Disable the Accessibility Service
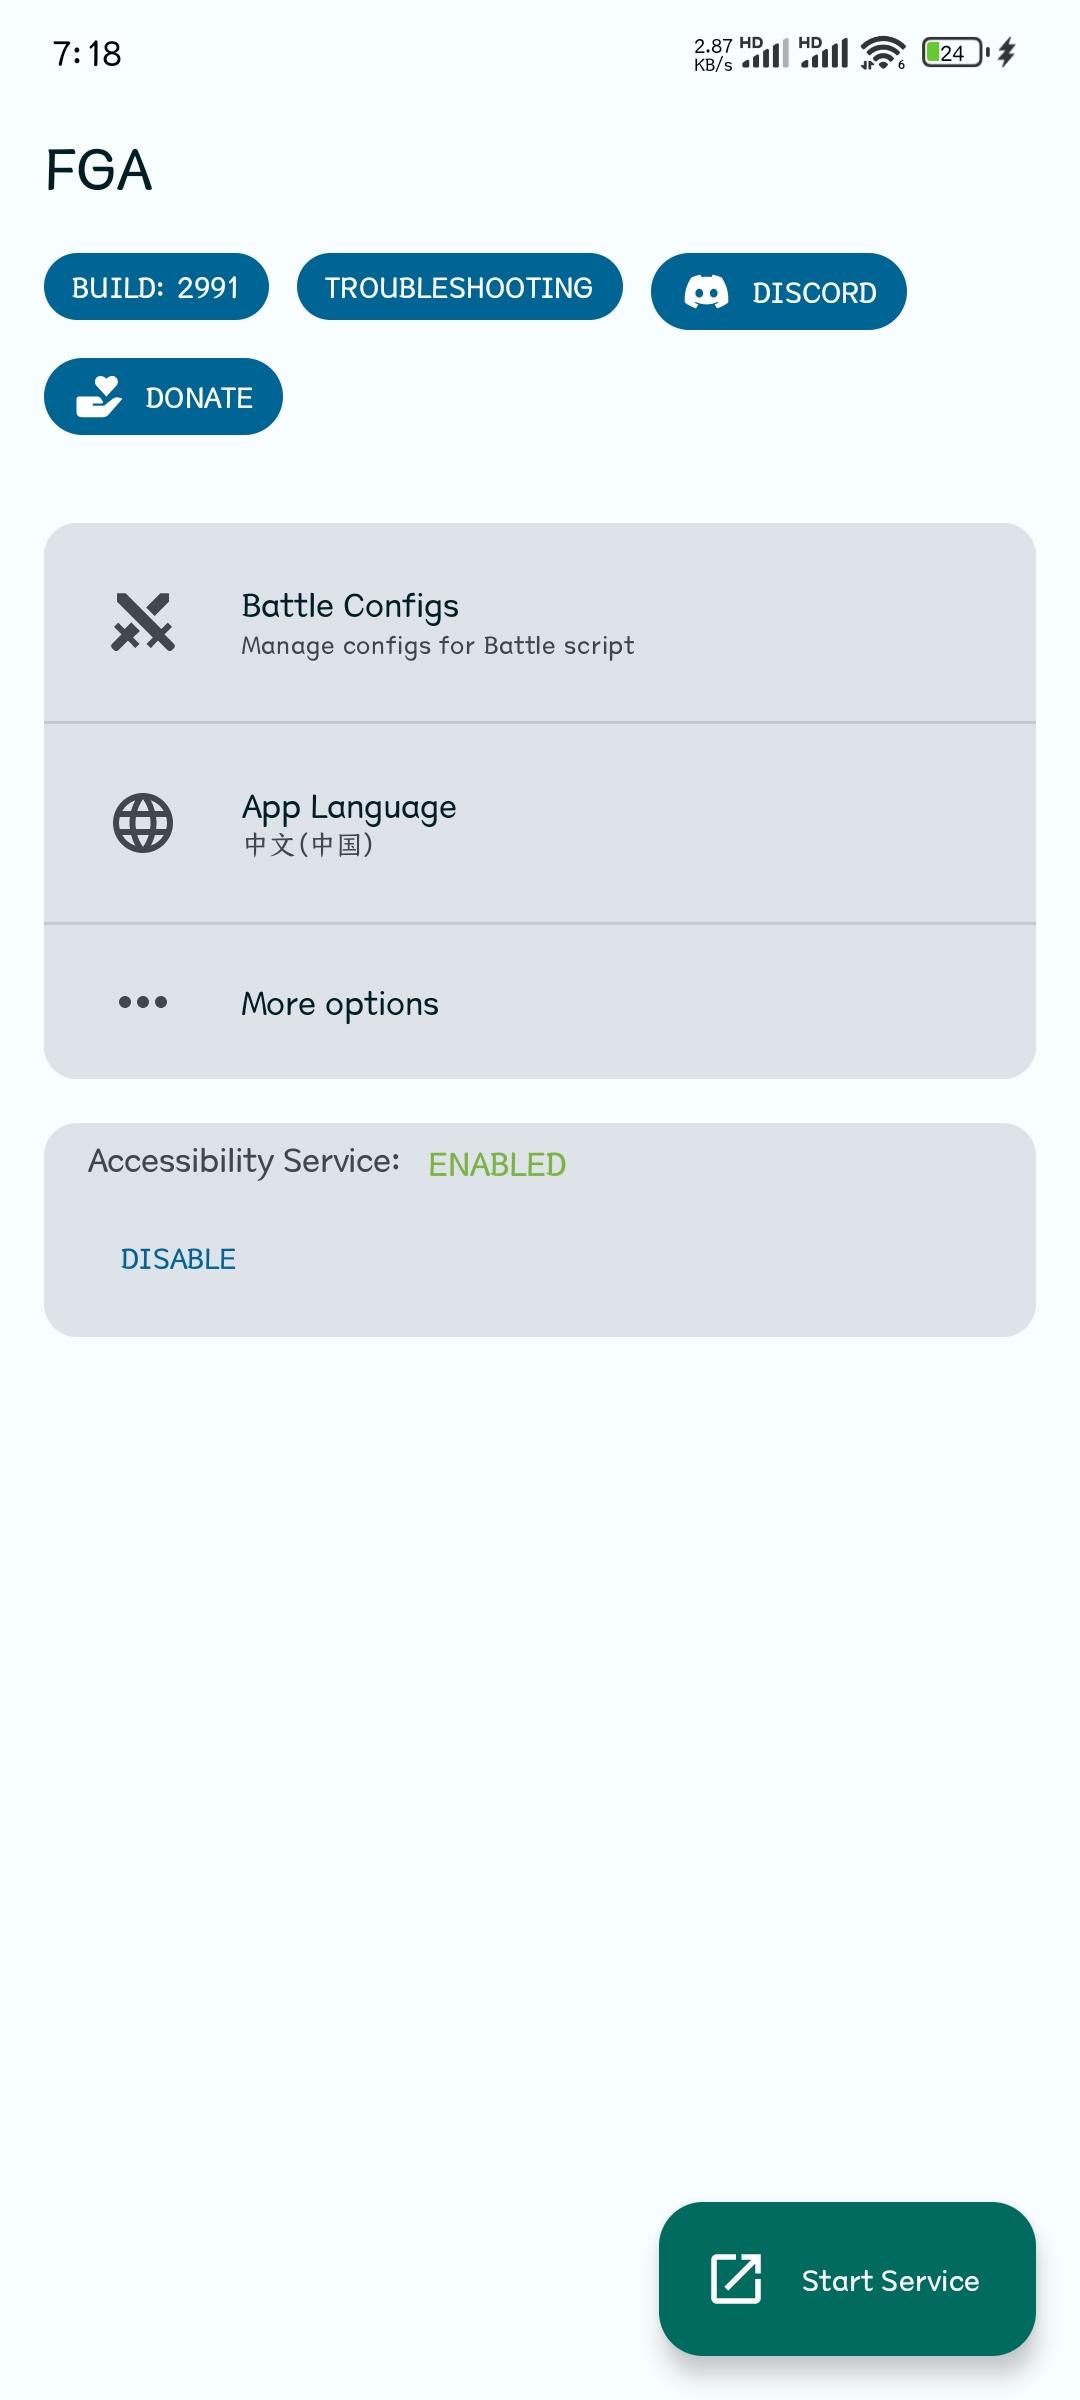 pos(178,1259)
